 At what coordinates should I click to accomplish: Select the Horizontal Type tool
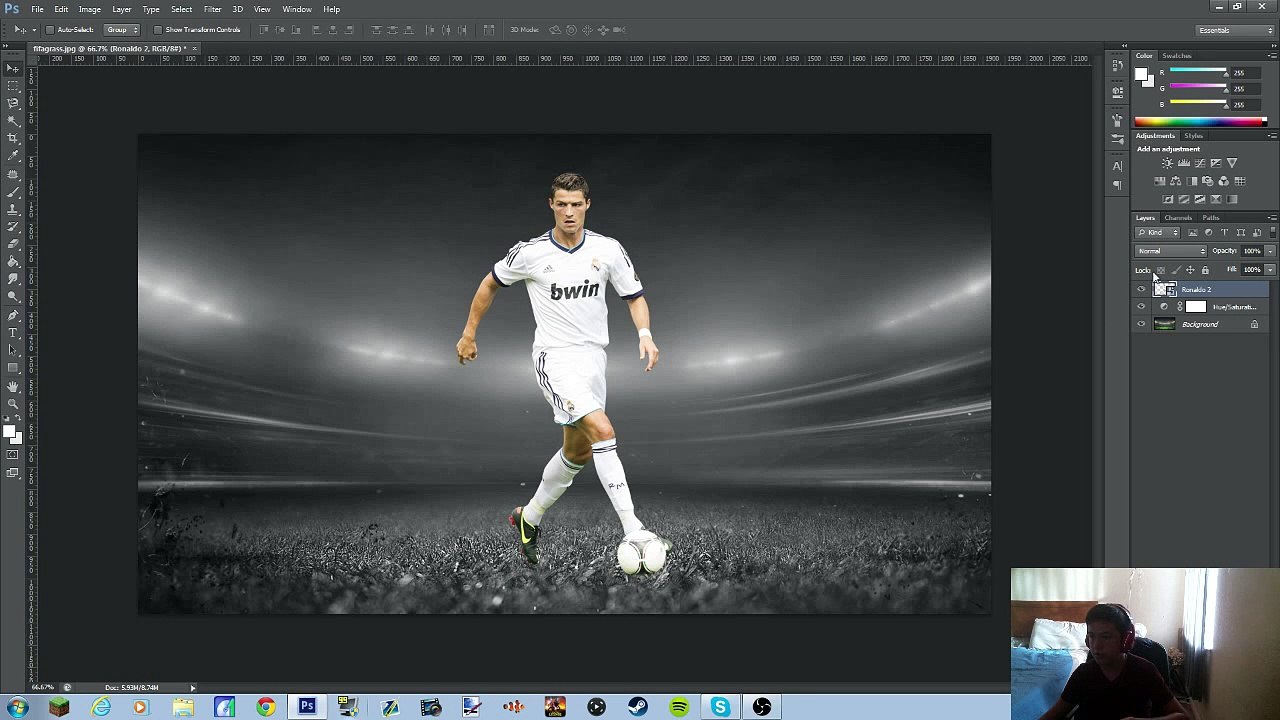(14, 332)
